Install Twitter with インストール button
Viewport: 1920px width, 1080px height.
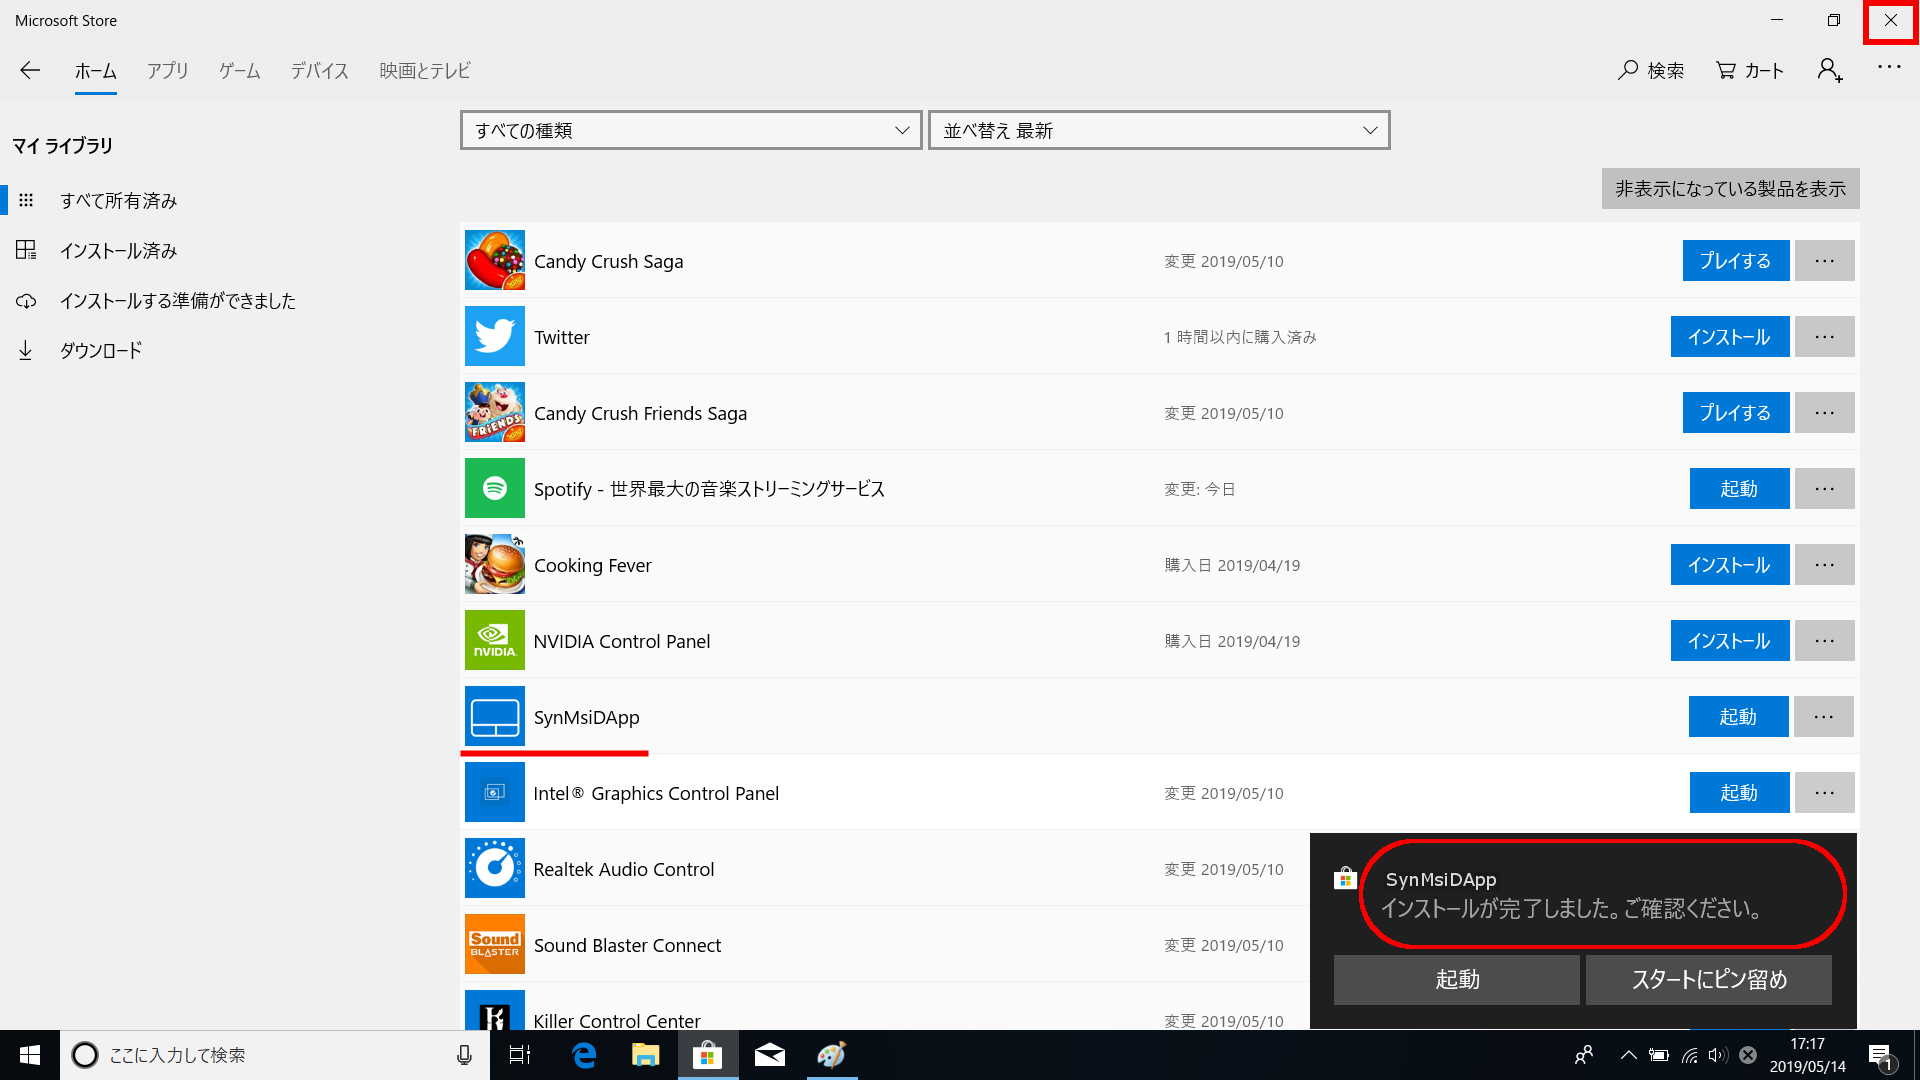1730,337
